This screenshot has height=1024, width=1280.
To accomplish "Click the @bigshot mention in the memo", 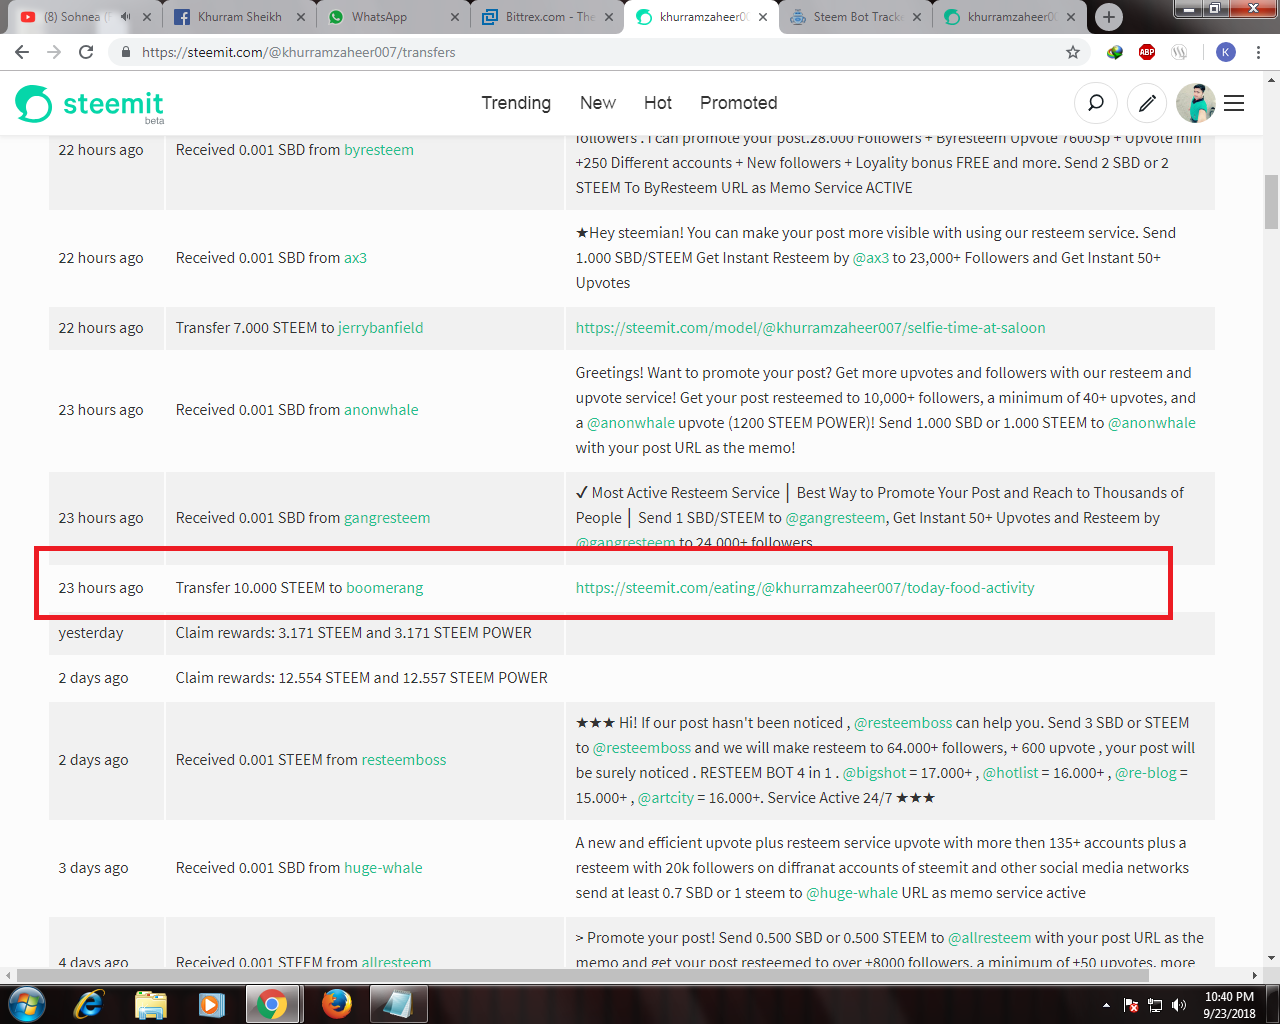I will 874,773.
